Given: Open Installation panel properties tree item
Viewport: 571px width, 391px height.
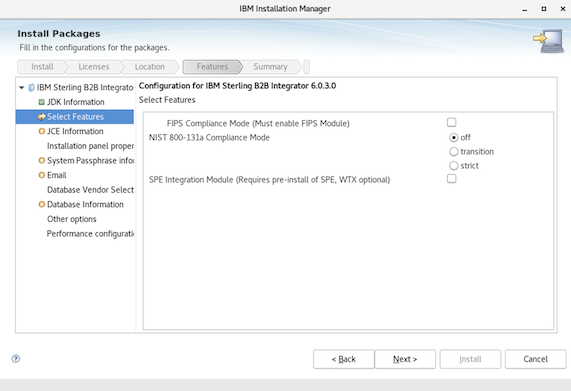Looking at the screenshot, I should pos(90,146).
